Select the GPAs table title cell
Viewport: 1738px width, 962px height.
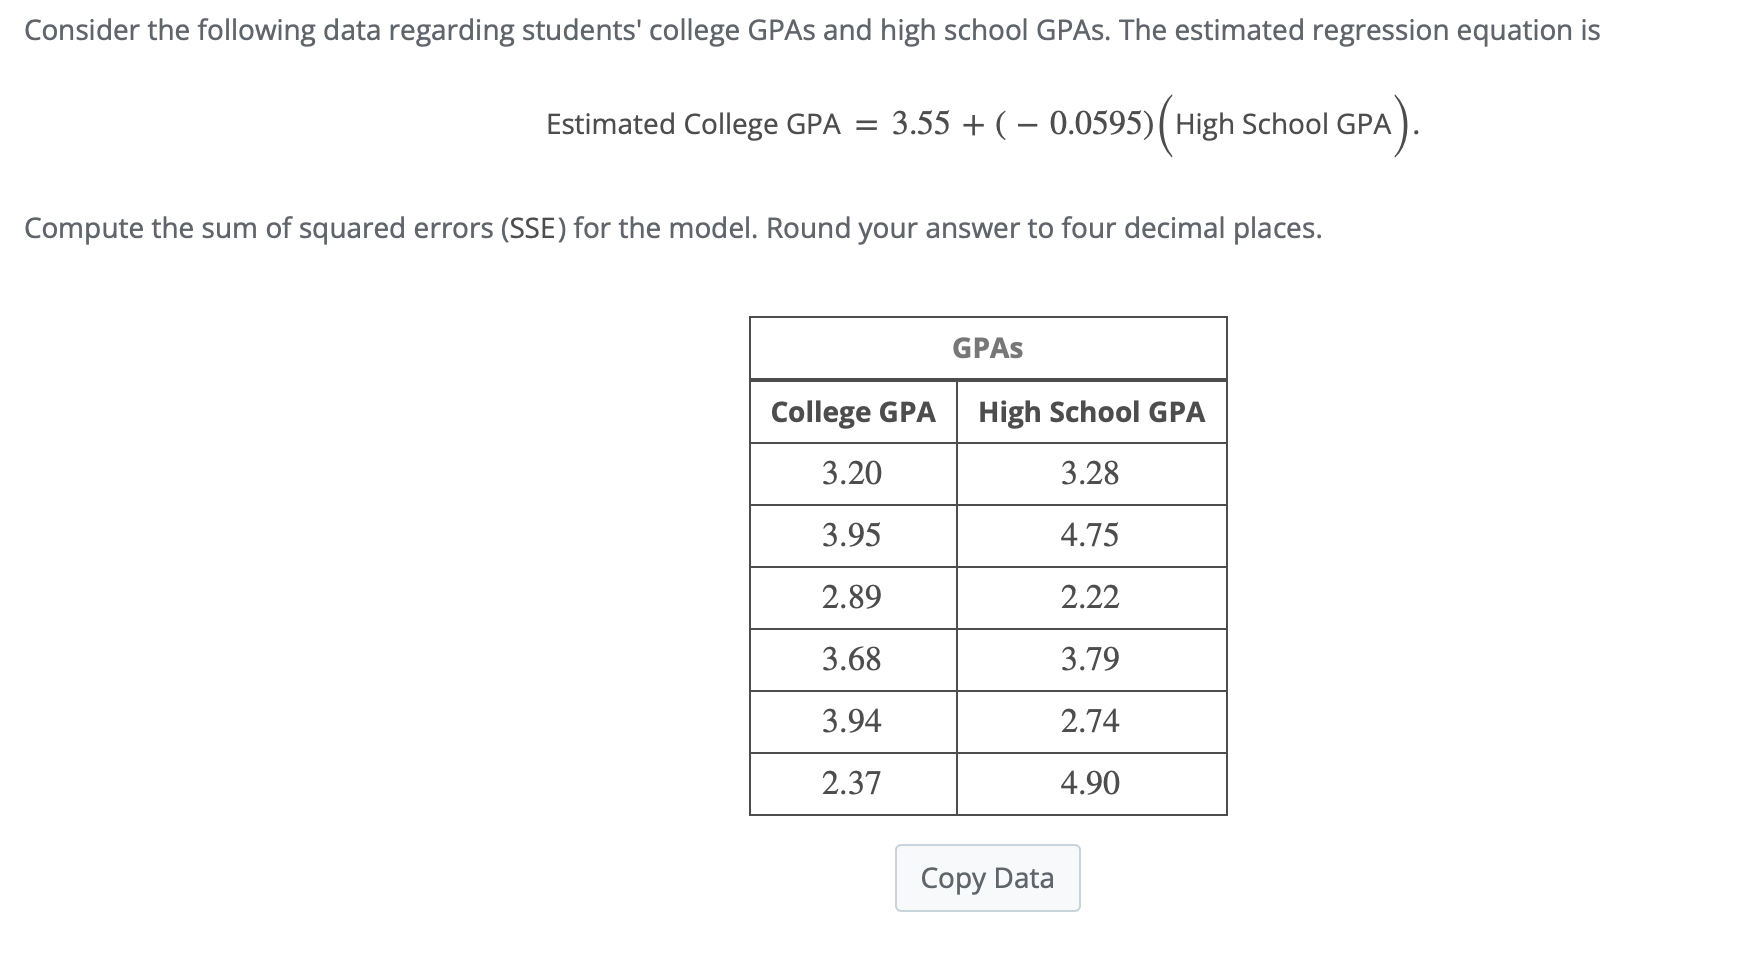tap(986, 348)
